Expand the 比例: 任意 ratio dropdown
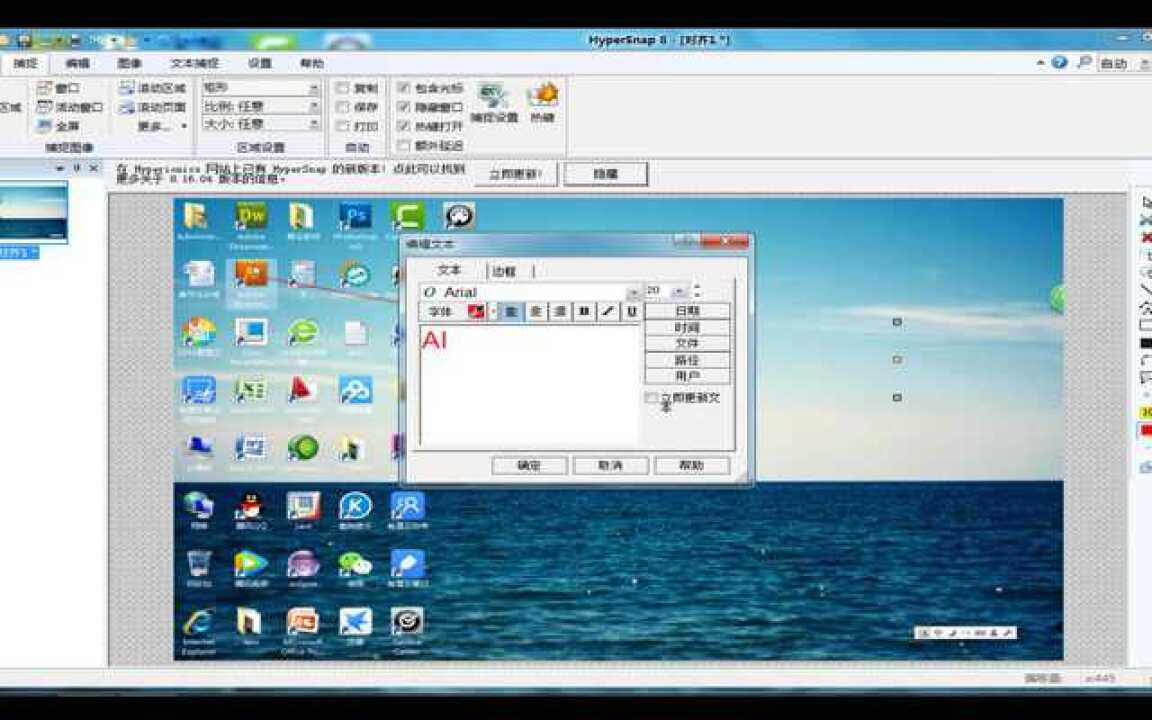1152x720 pixels. click(x=313, y=107)
